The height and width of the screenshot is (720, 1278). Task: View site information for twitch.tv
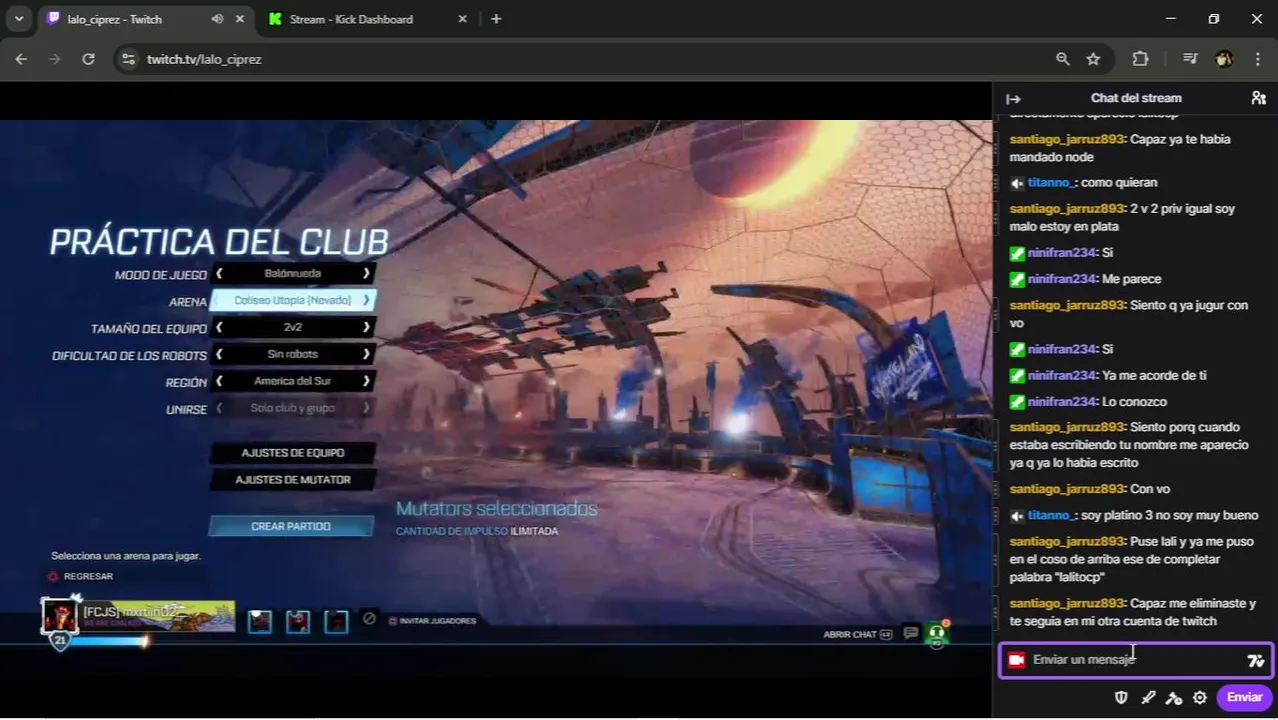tap(128, 59)
